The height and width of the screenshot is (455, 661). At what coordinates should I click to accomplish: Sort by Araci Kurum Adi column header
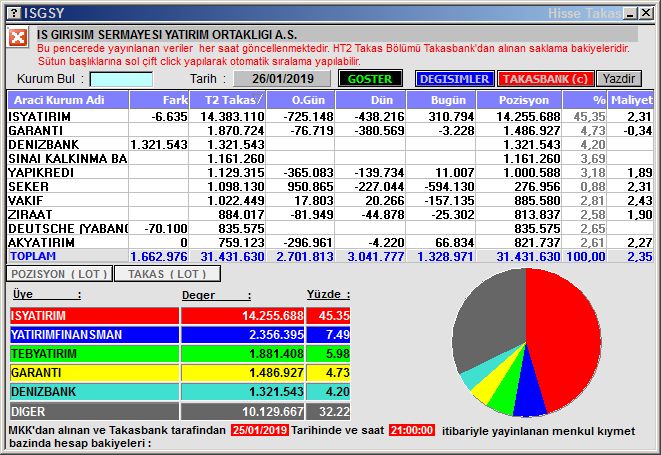click(68, 100)
